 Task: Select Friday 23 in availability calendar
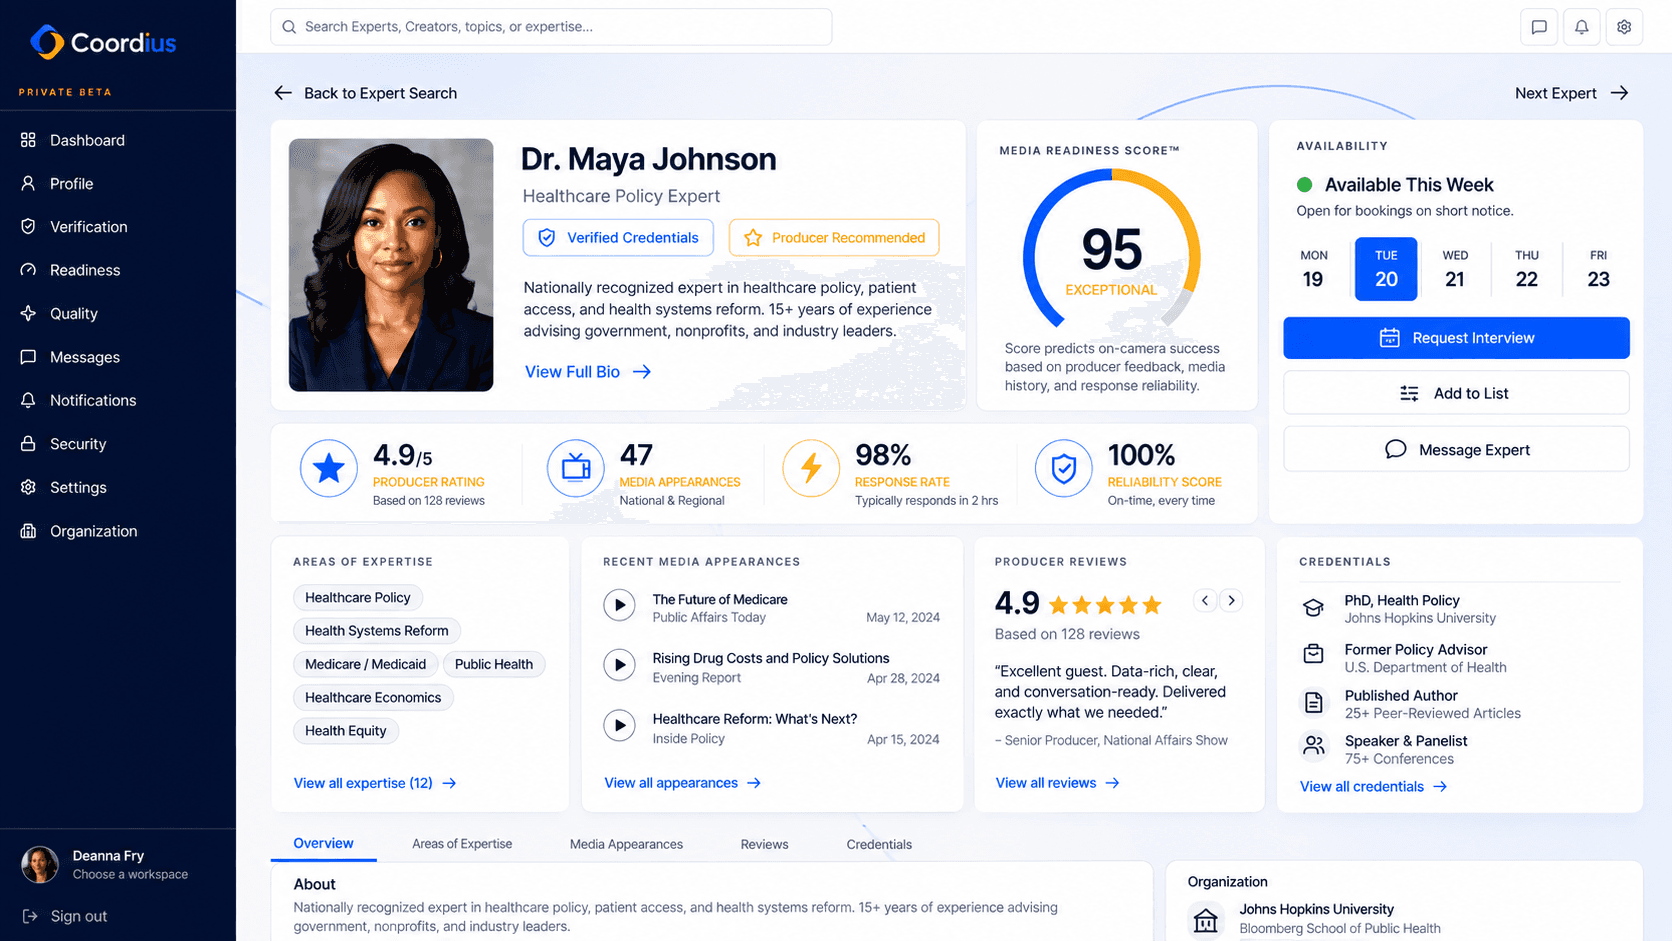point(1598,269)
